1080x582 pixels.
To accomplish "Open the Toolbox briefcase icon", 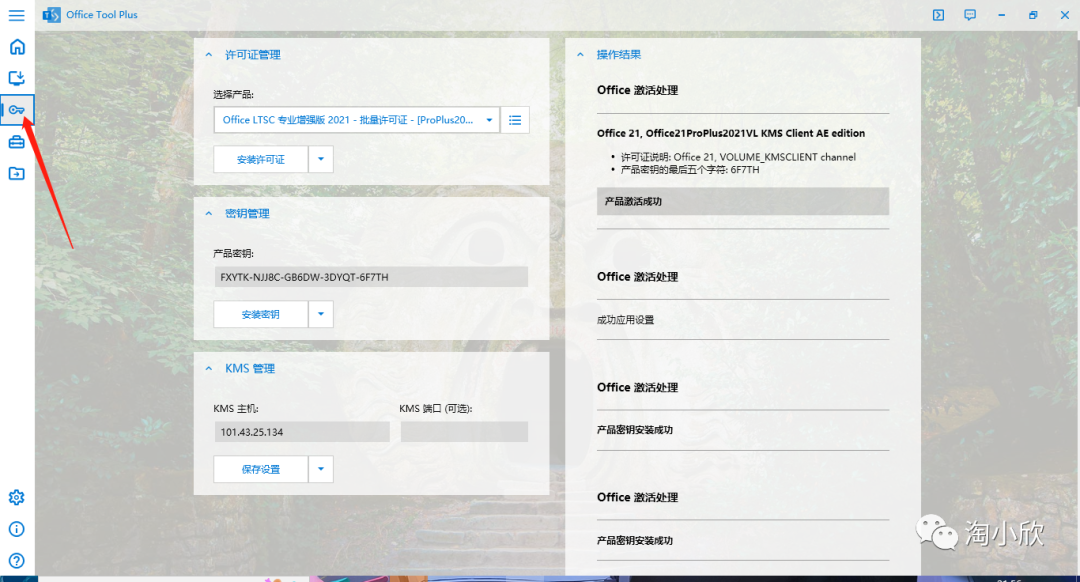I will pyautogui.click(x=17, y=142).
